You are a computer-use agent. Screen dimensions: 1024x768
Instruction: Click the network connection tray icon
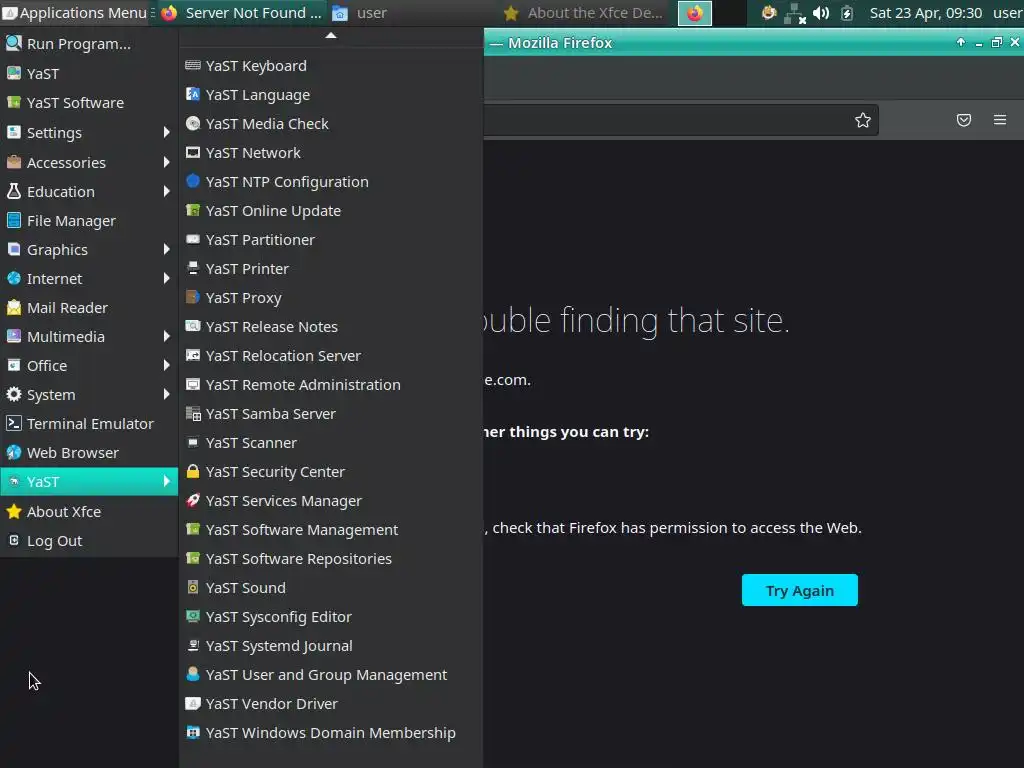[795, 13]
